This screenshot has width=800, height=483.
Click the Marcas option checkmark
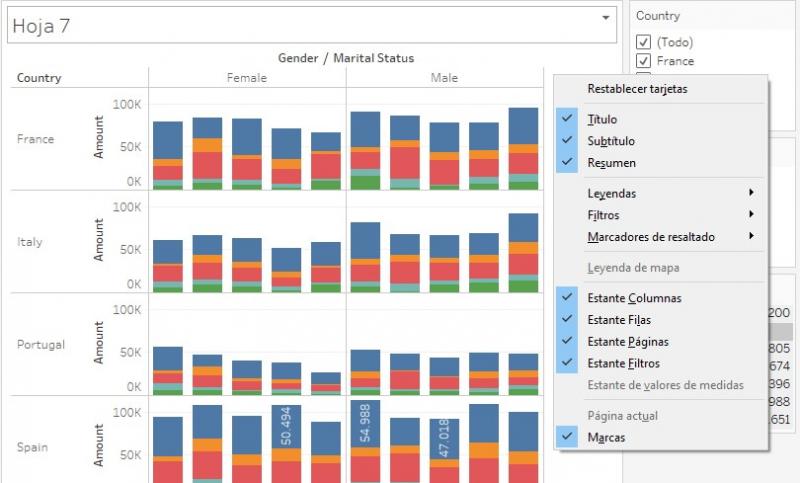[569, 437]
